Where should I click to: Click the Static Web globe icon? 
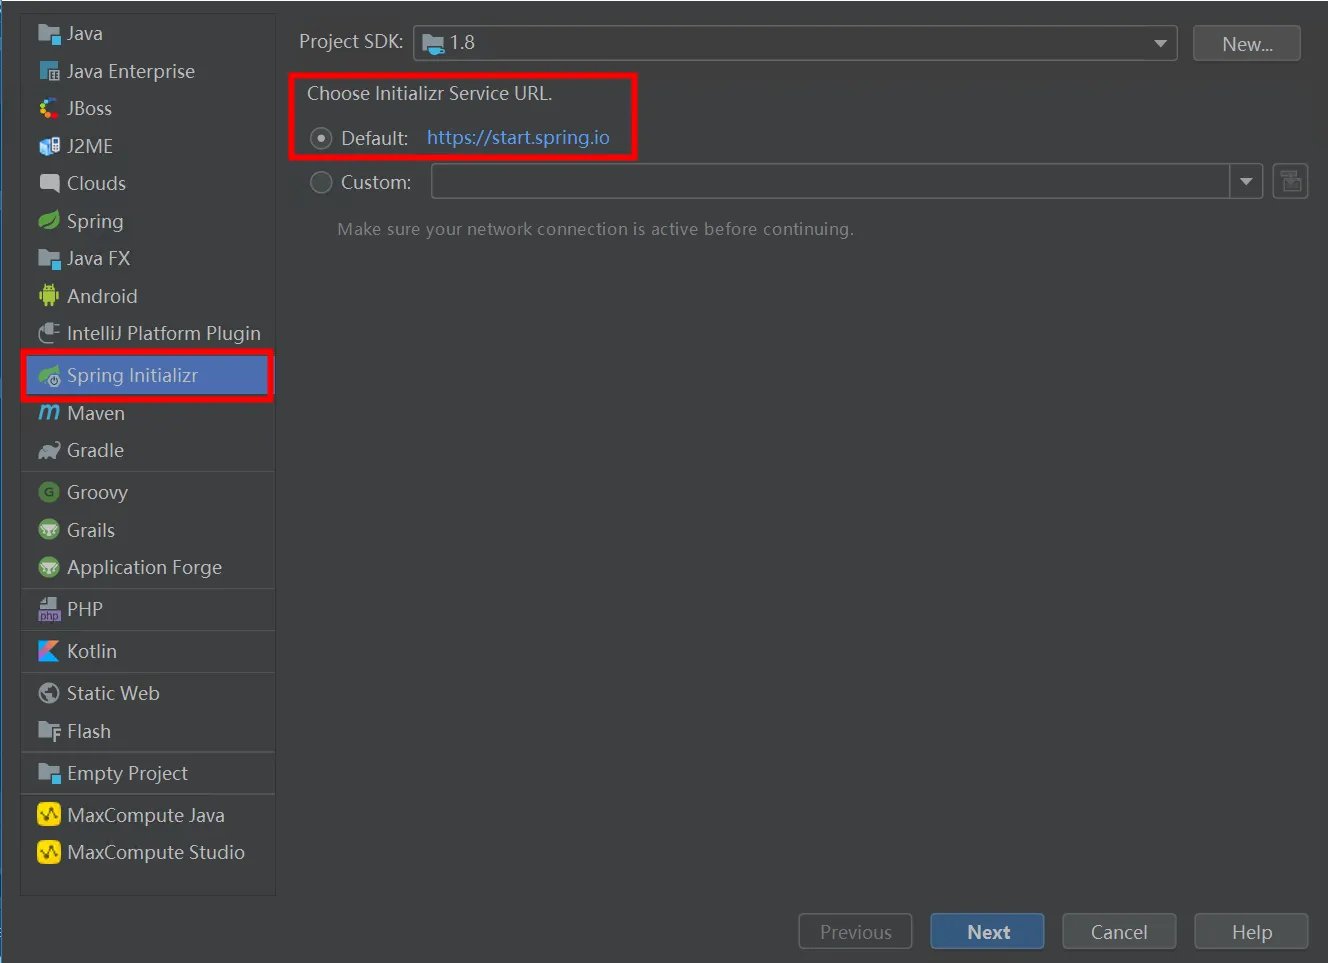coord(49,693)
